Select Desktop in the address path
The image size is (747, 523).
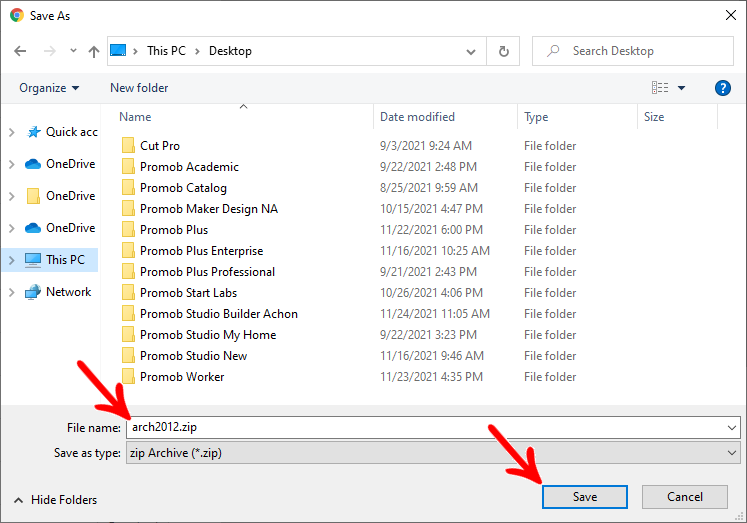(230, 51)
